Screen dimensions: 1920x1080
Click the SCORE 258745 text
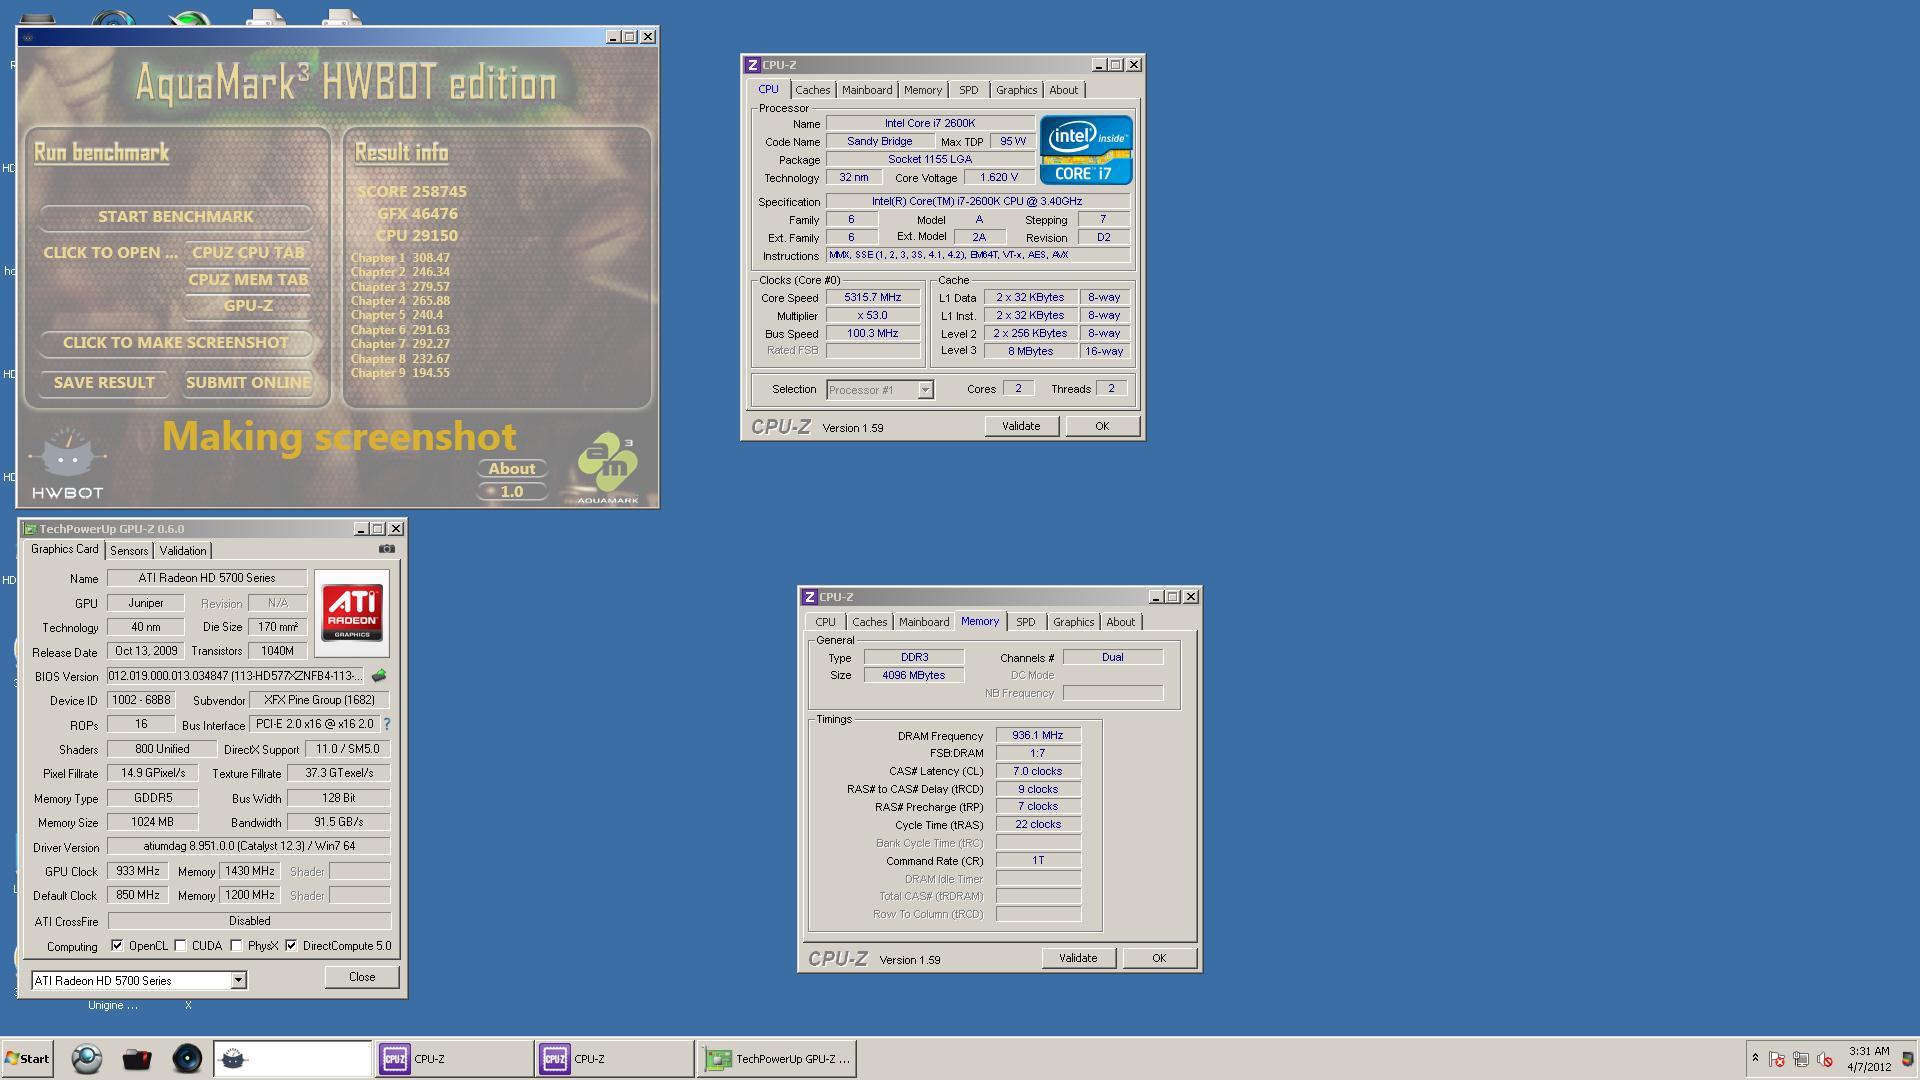tap(412, 192)
